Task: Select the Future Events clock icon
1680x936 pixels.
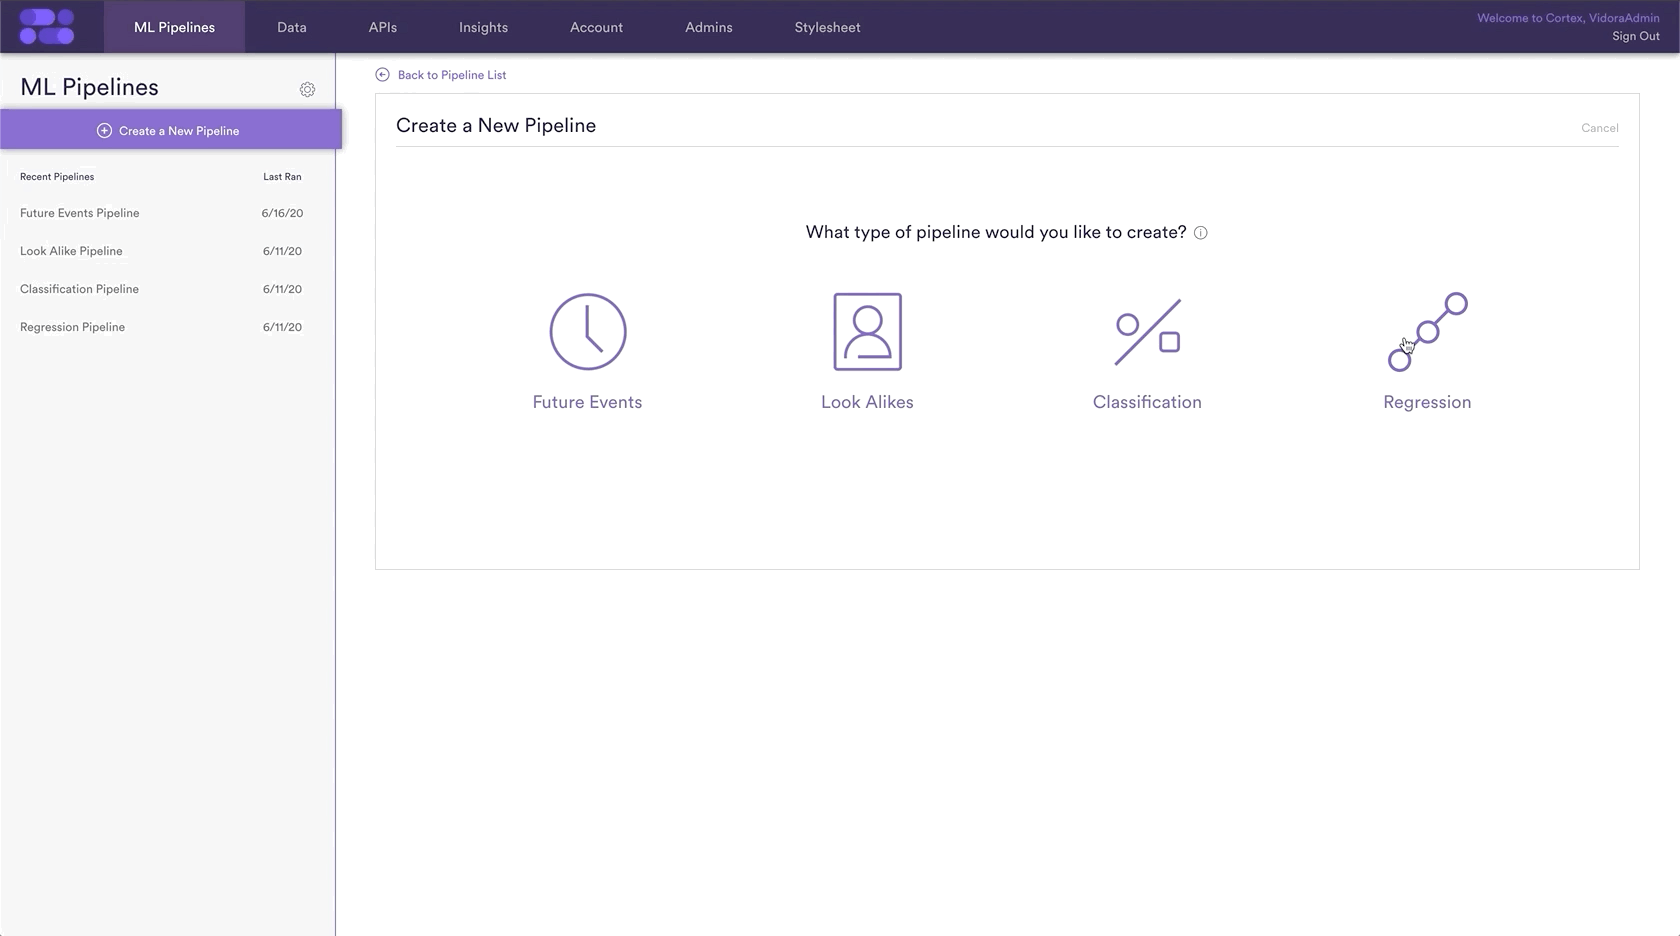Action: [x=588, y=332]
